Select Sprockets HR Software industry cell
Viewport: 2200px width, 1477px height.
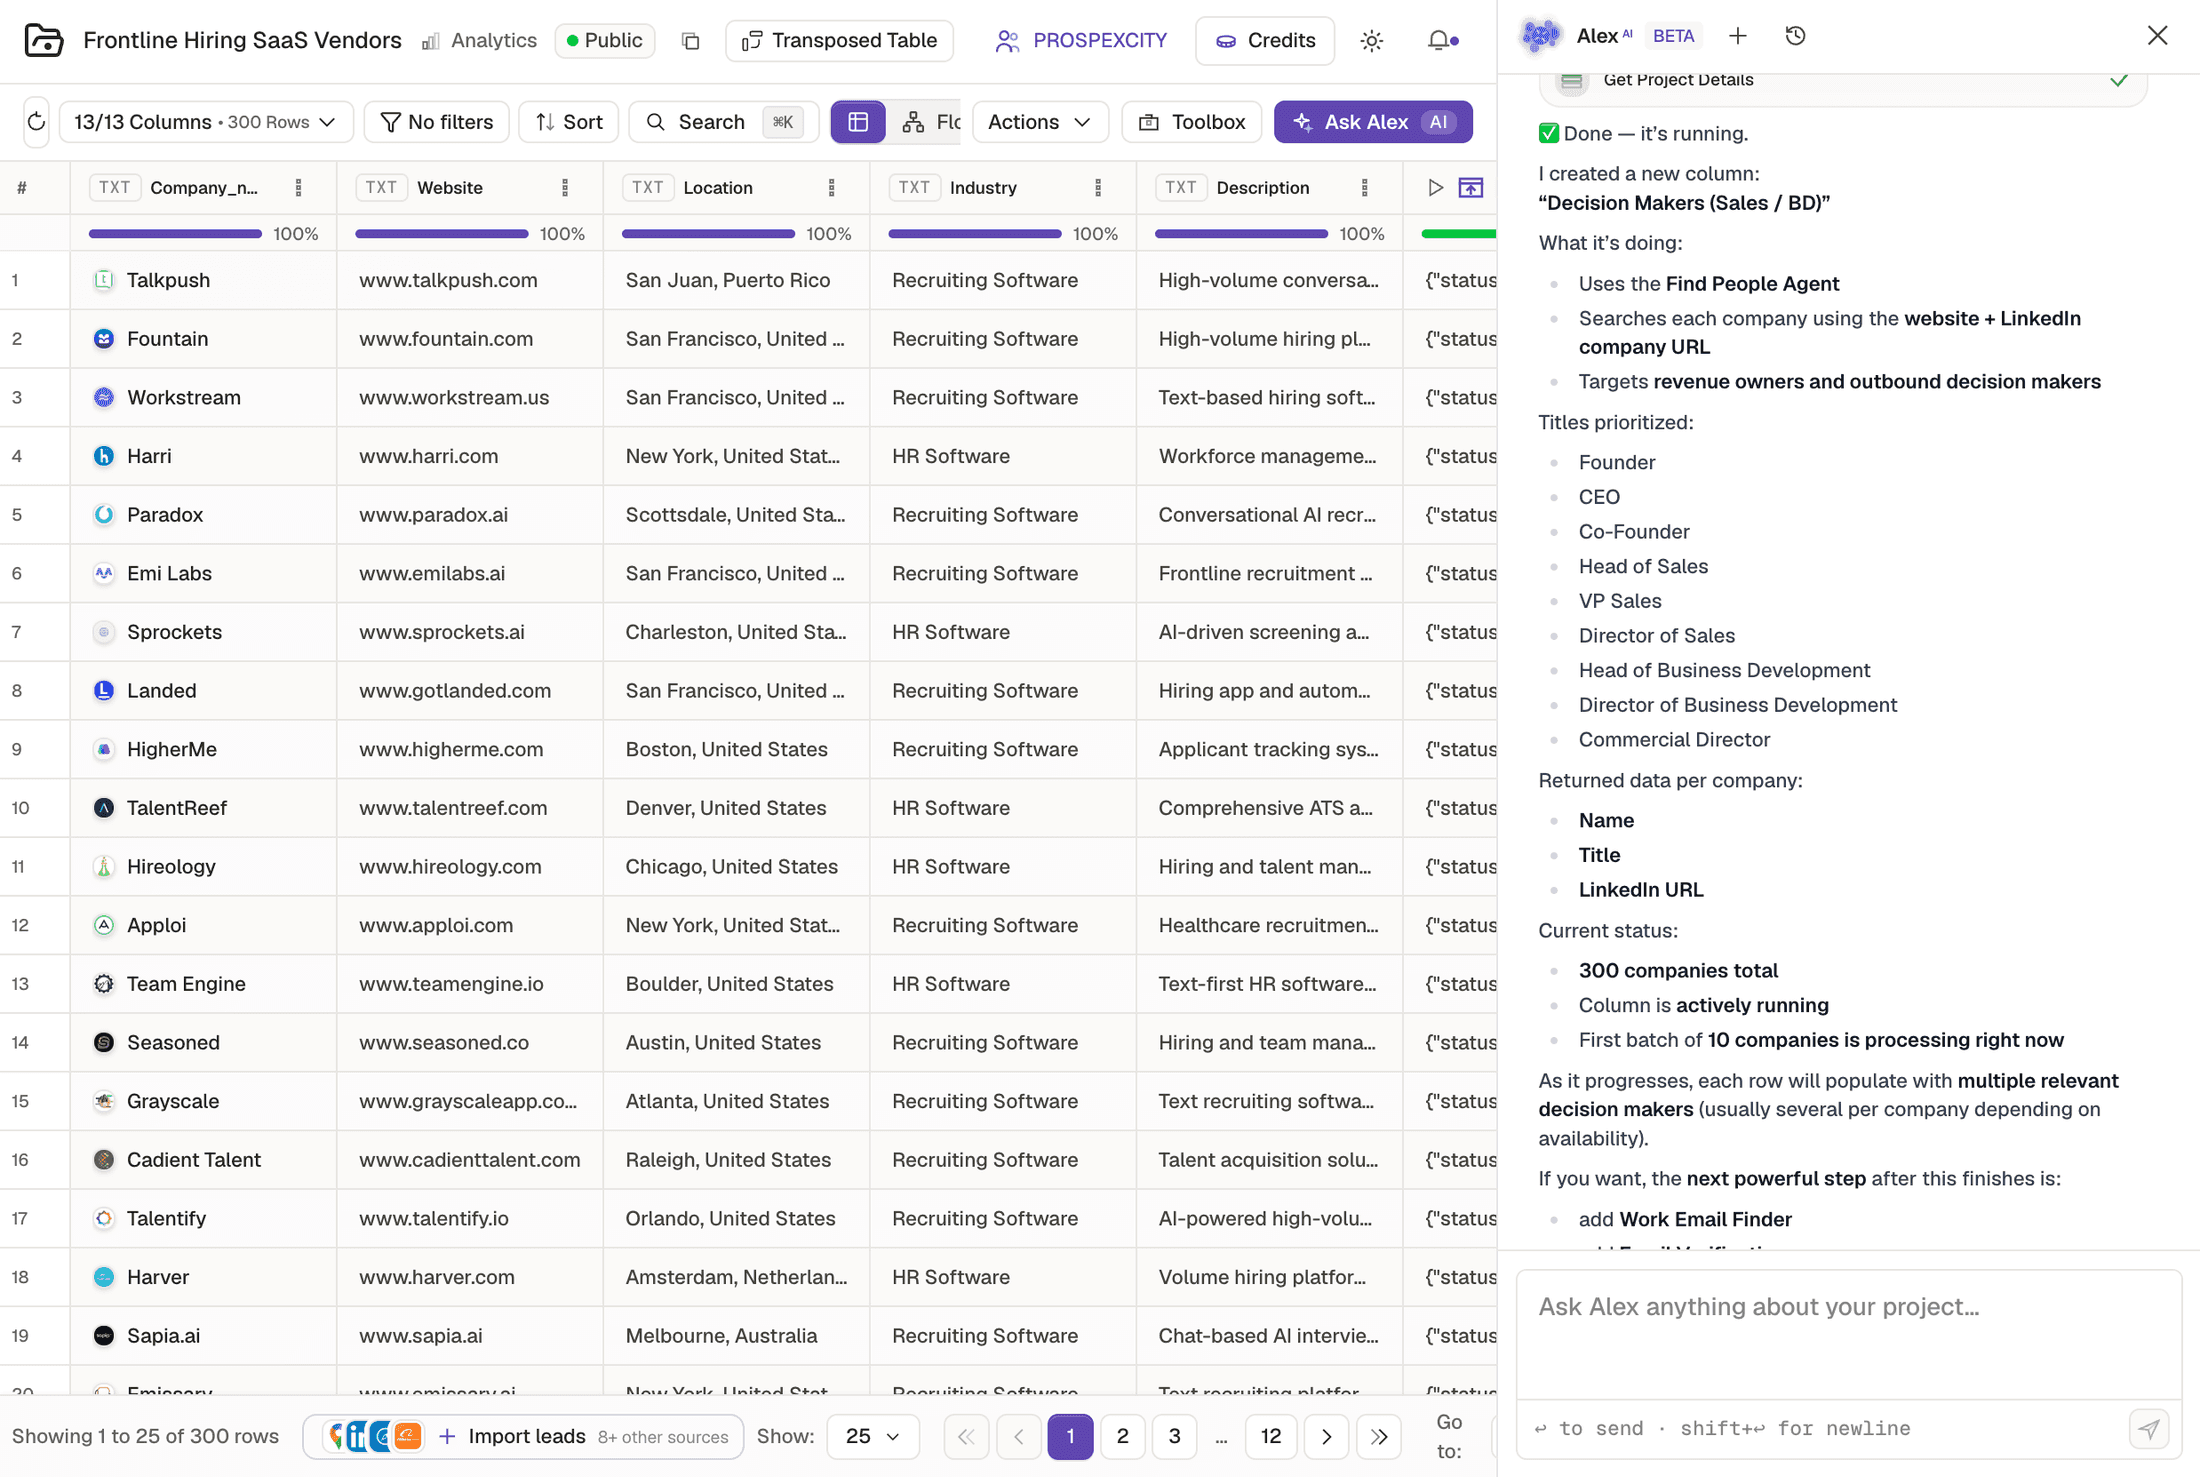point(1003,632)
